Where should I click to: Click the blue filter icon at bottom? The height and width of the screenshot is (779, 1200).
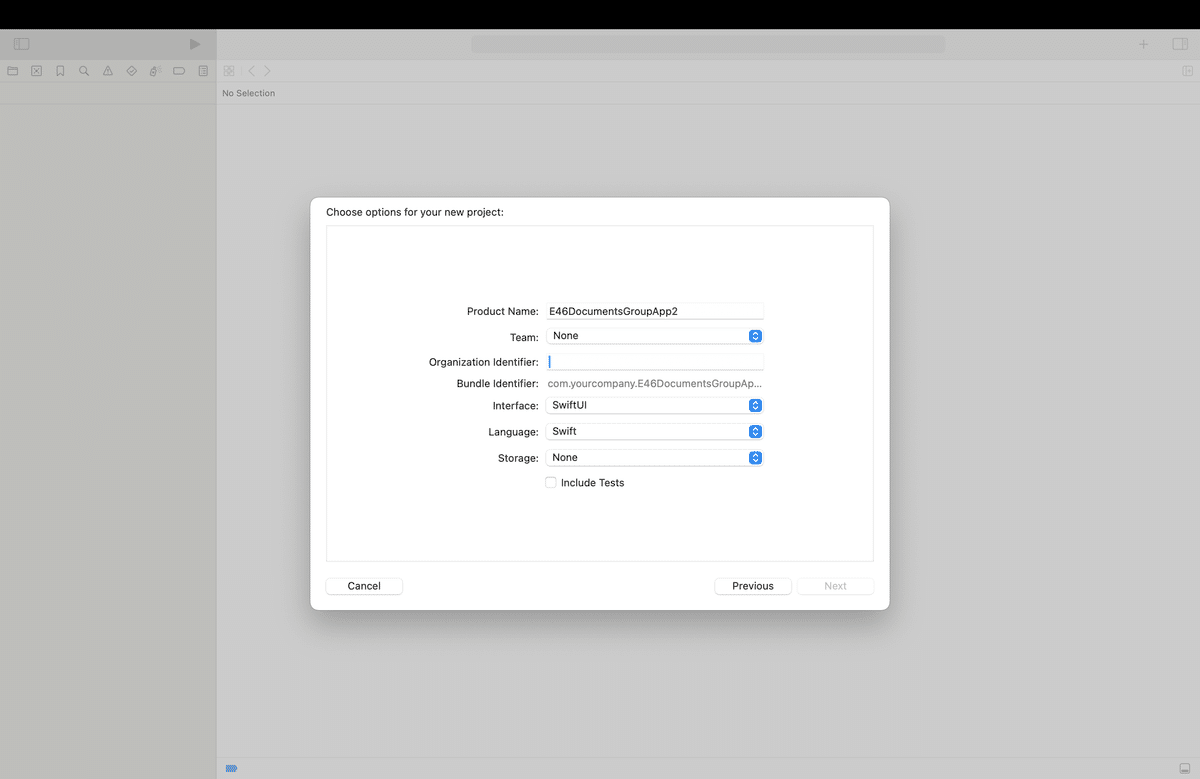click(x=232, y=768)
